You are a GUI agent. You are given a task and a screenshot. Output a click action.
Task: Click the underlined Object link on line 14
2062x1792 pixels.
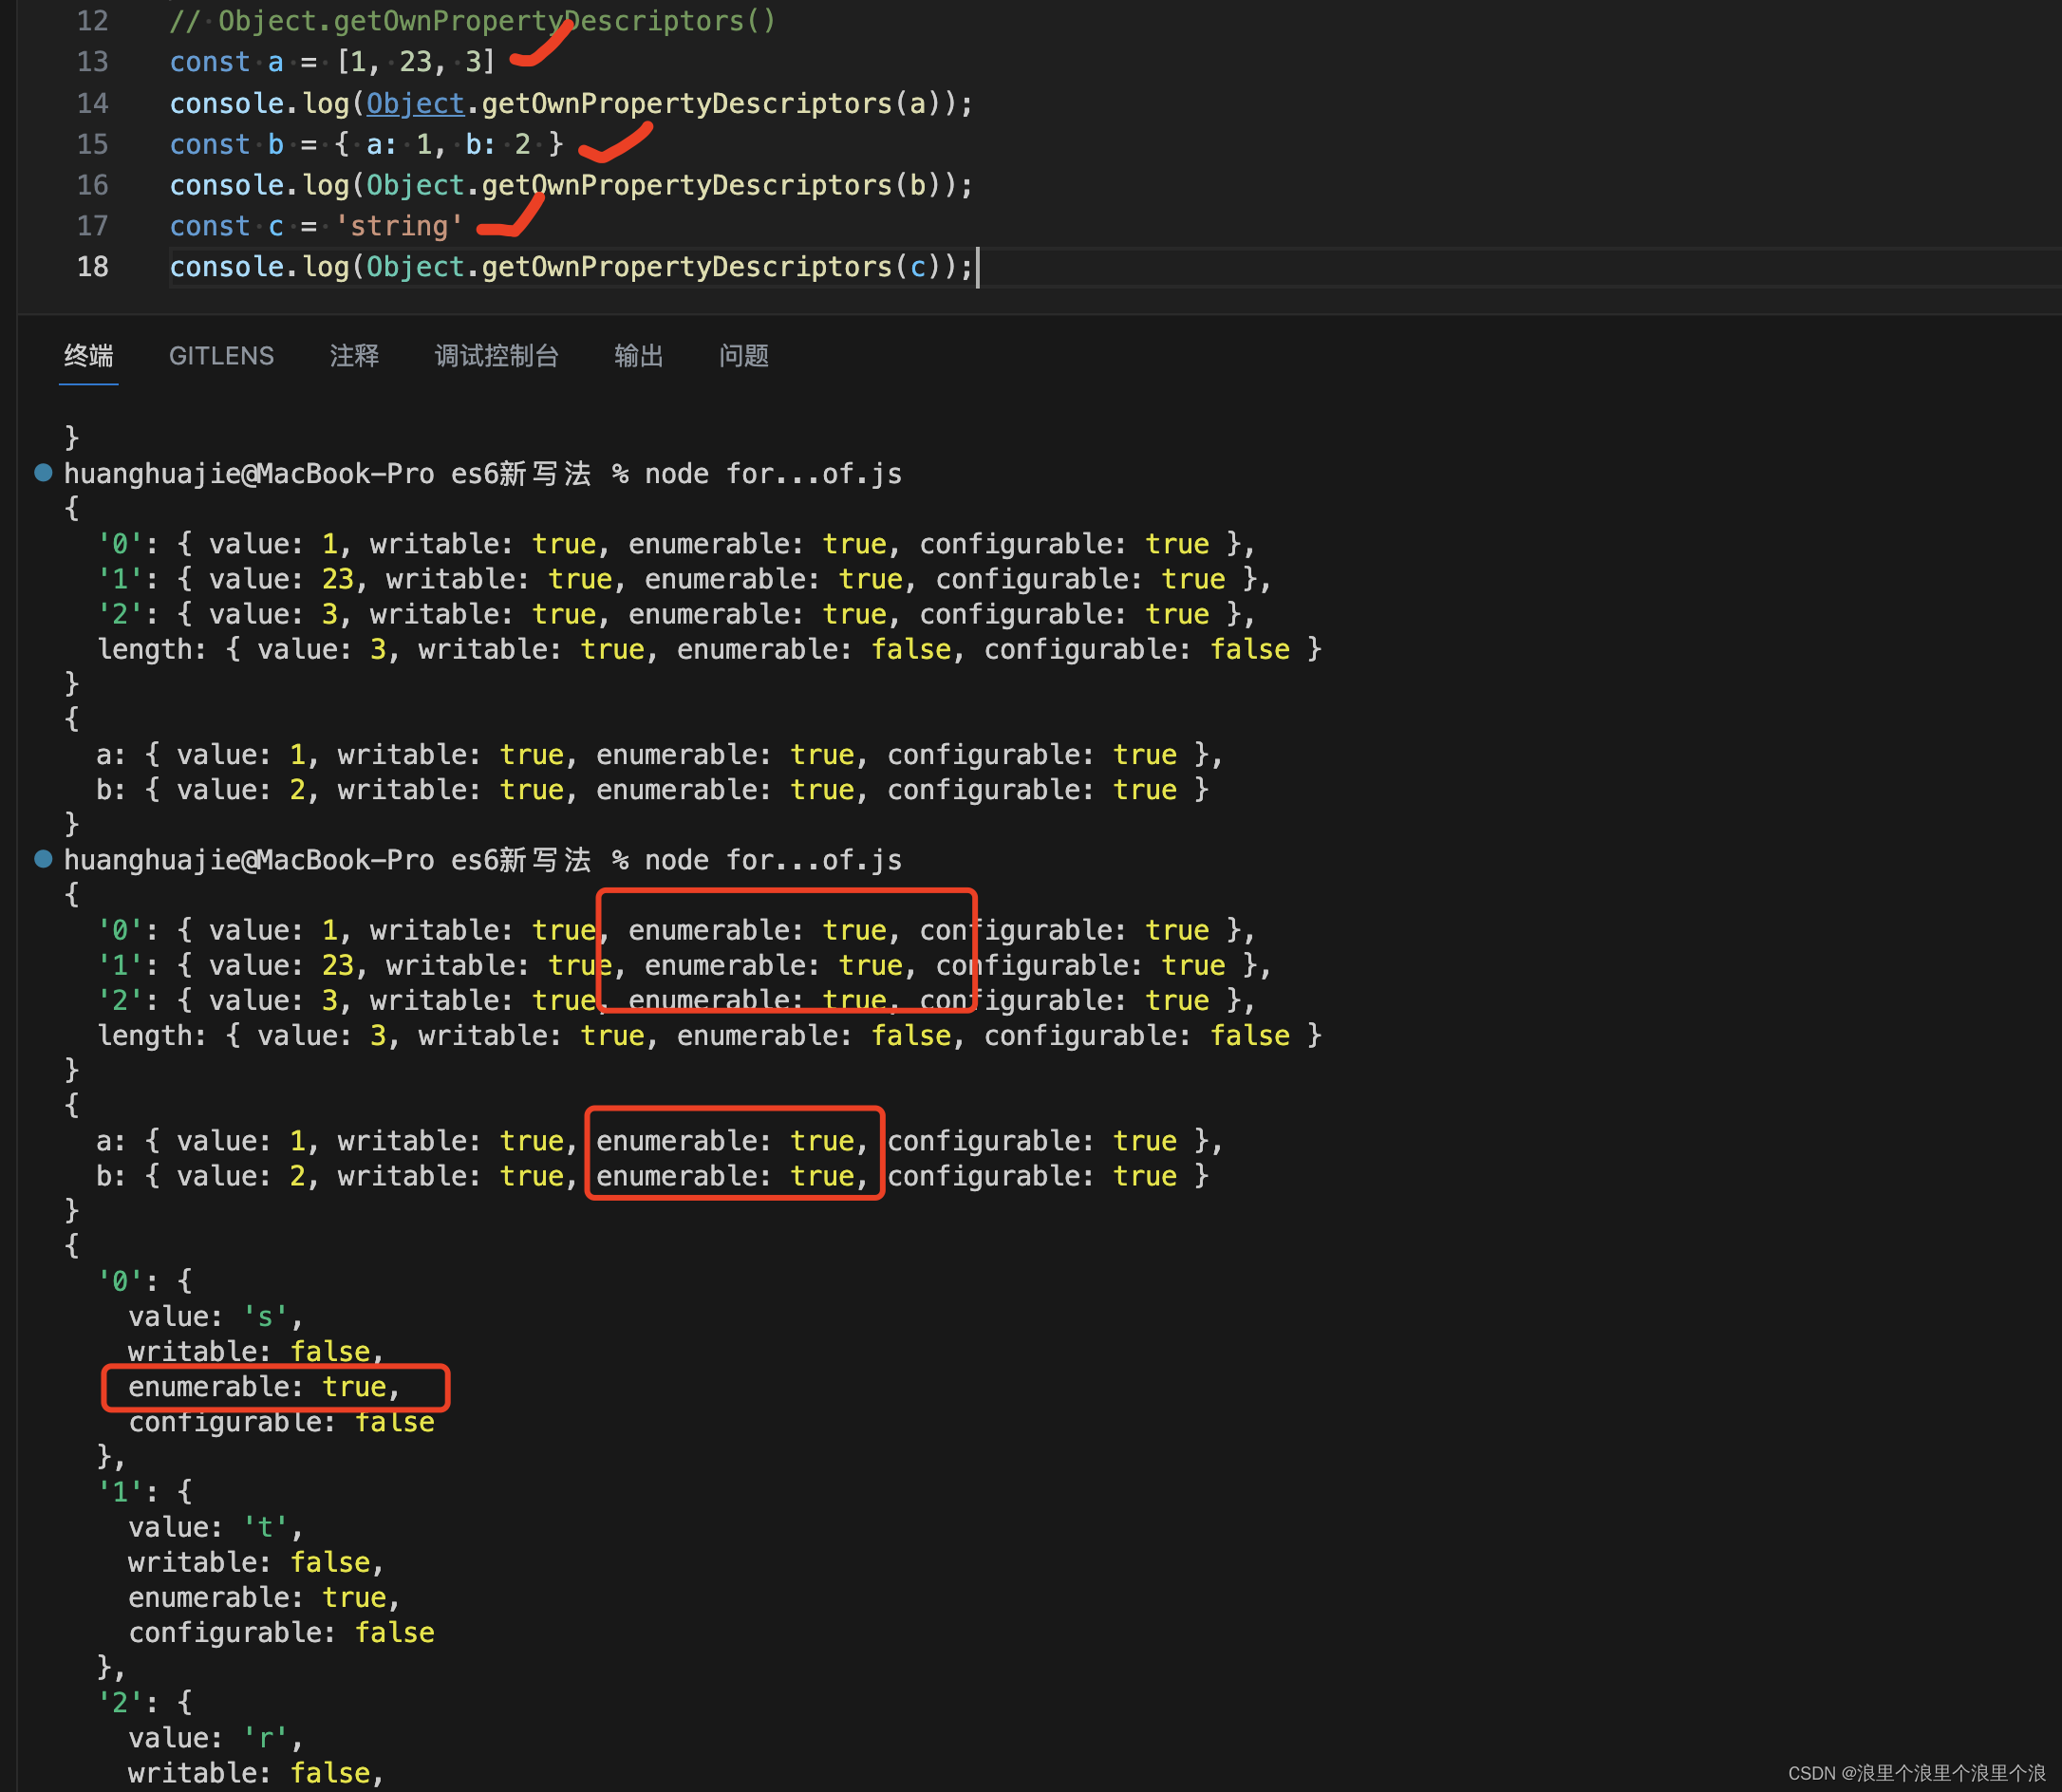[x=415, y=104]
